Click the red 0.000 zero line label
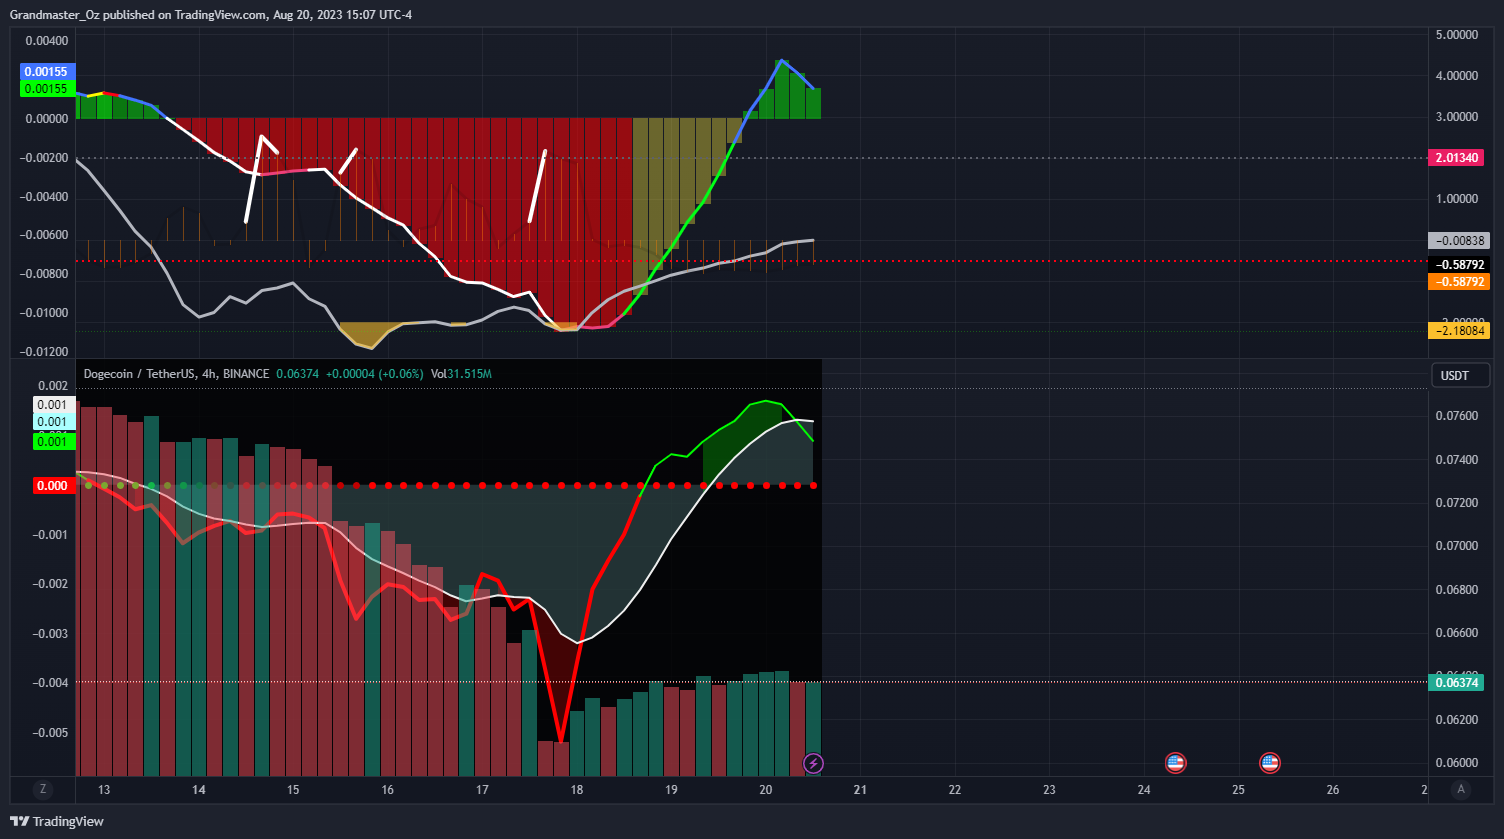1504x839 pixels. 54,486
